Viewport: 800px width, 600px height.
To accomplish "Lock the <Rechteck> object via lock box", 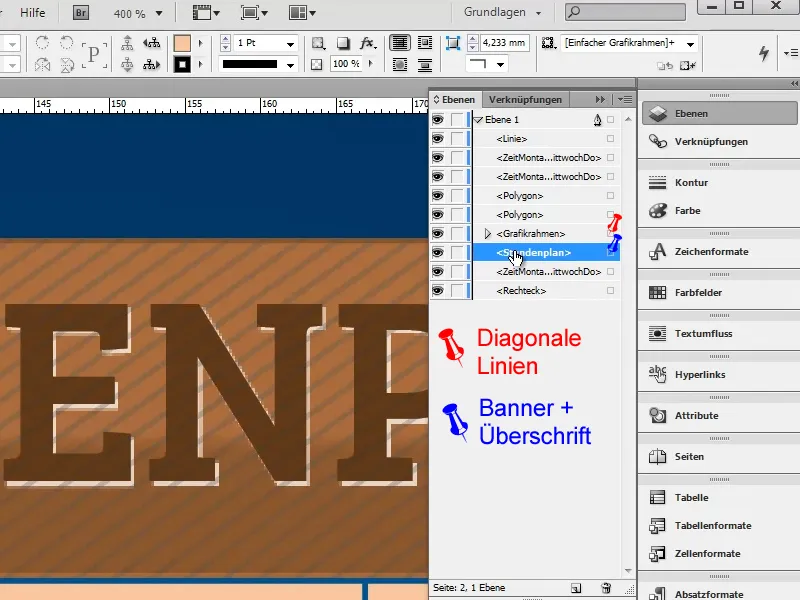I will point(457,291).
